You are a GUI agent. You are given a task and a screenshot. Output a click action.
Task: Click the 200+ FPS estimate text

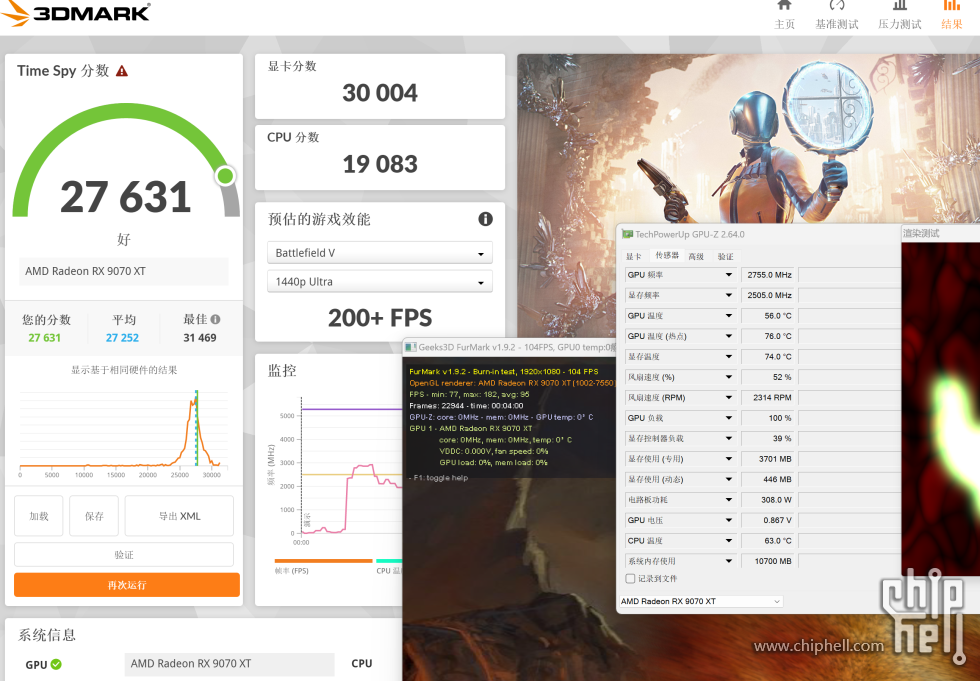point(380,318)
